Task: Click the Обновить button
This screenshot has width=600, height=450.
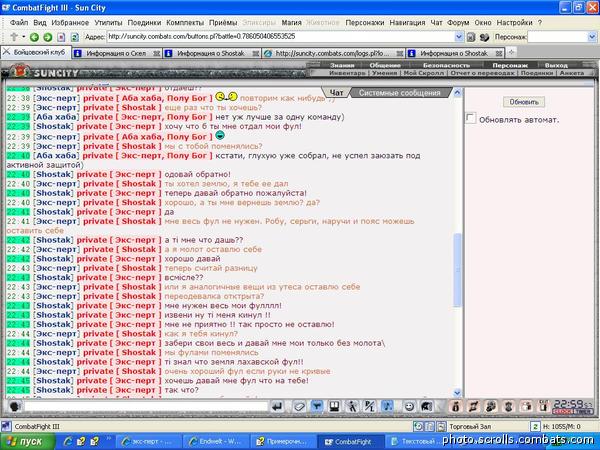Action: pos(524,102)
